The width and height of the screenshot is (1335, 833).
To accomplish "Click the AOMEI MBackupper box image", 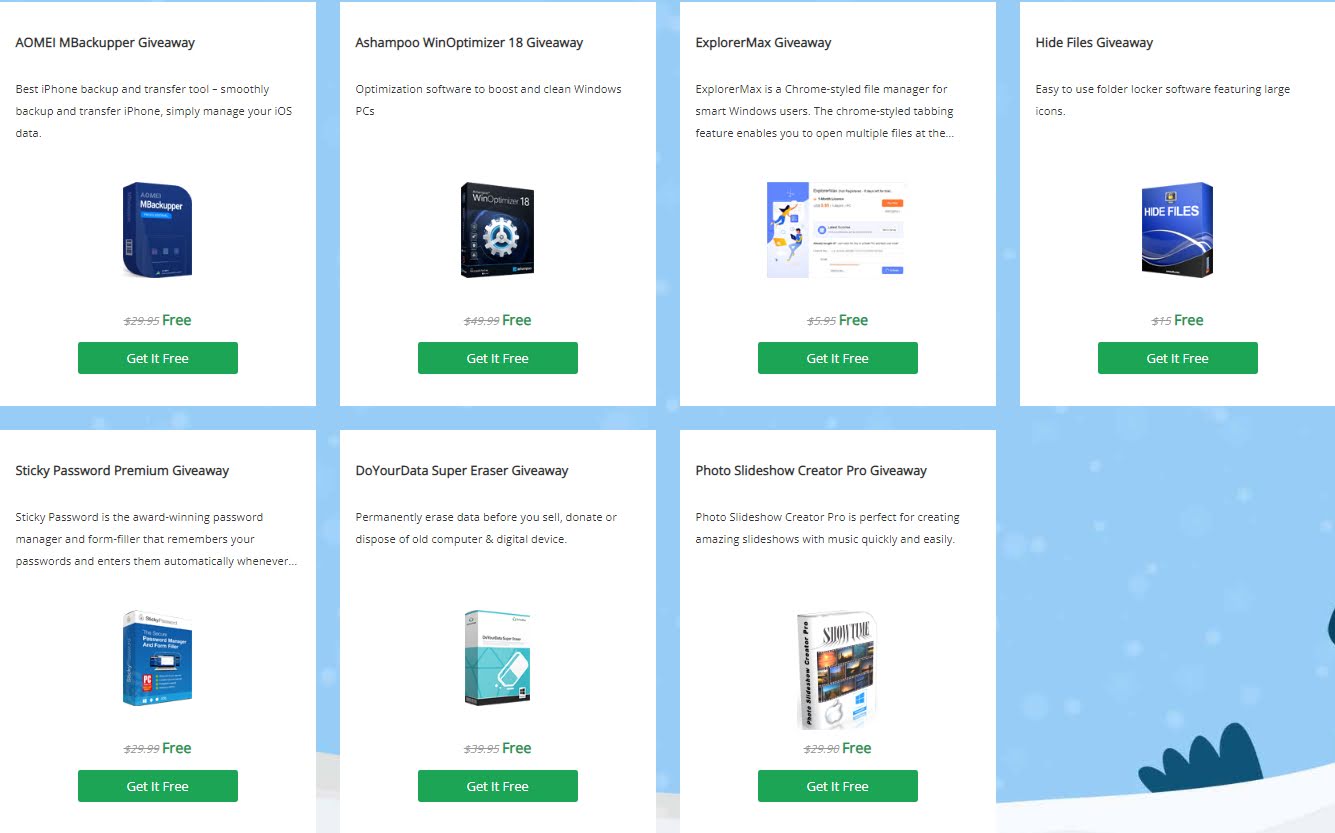I will click(157, 230).
